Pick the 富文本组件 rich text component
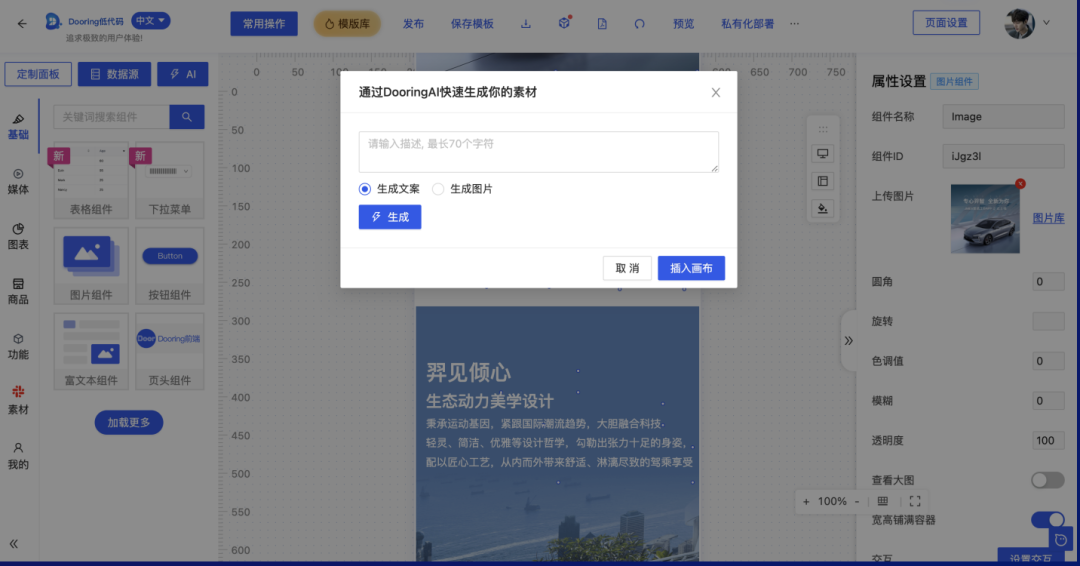The image size is (1080, 566). pos(91,351)
